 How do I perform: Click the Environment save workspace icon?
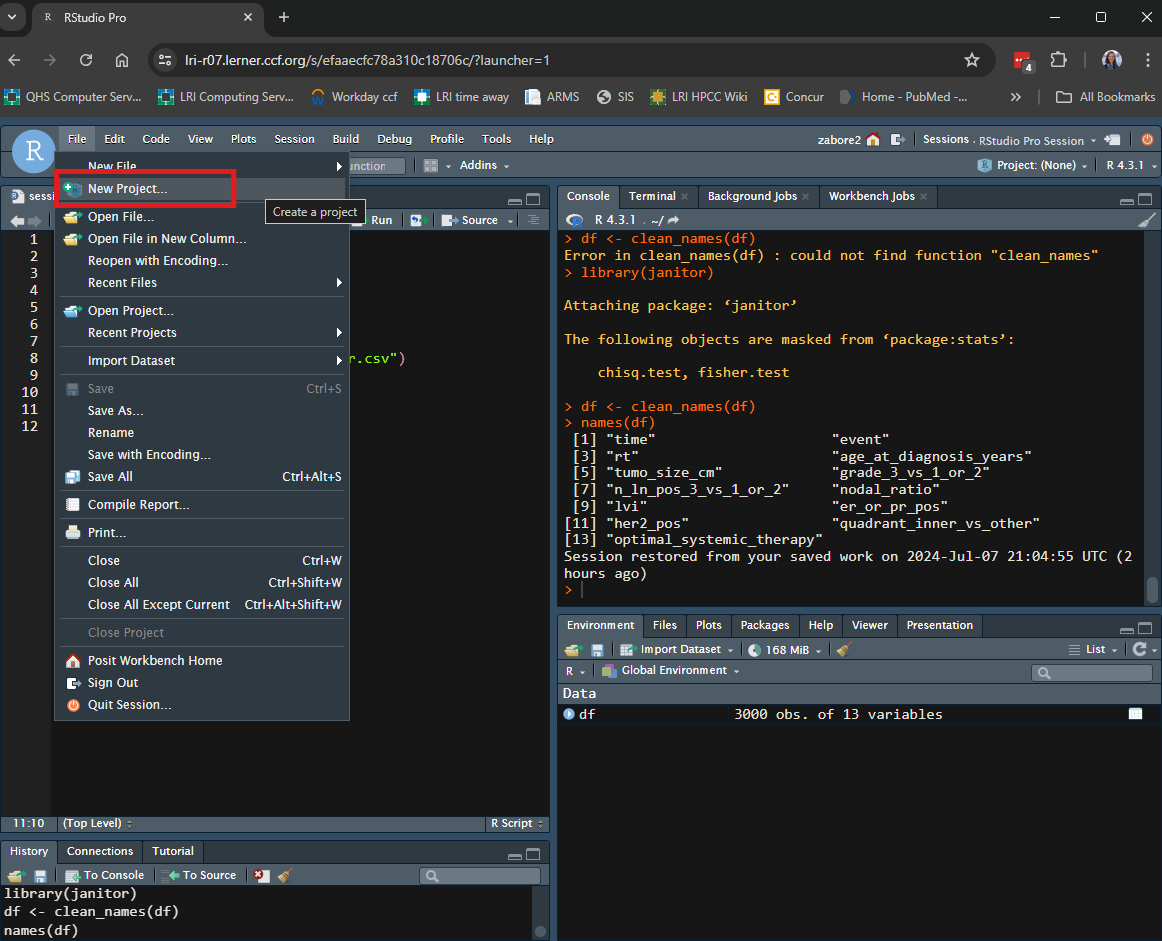597,650
